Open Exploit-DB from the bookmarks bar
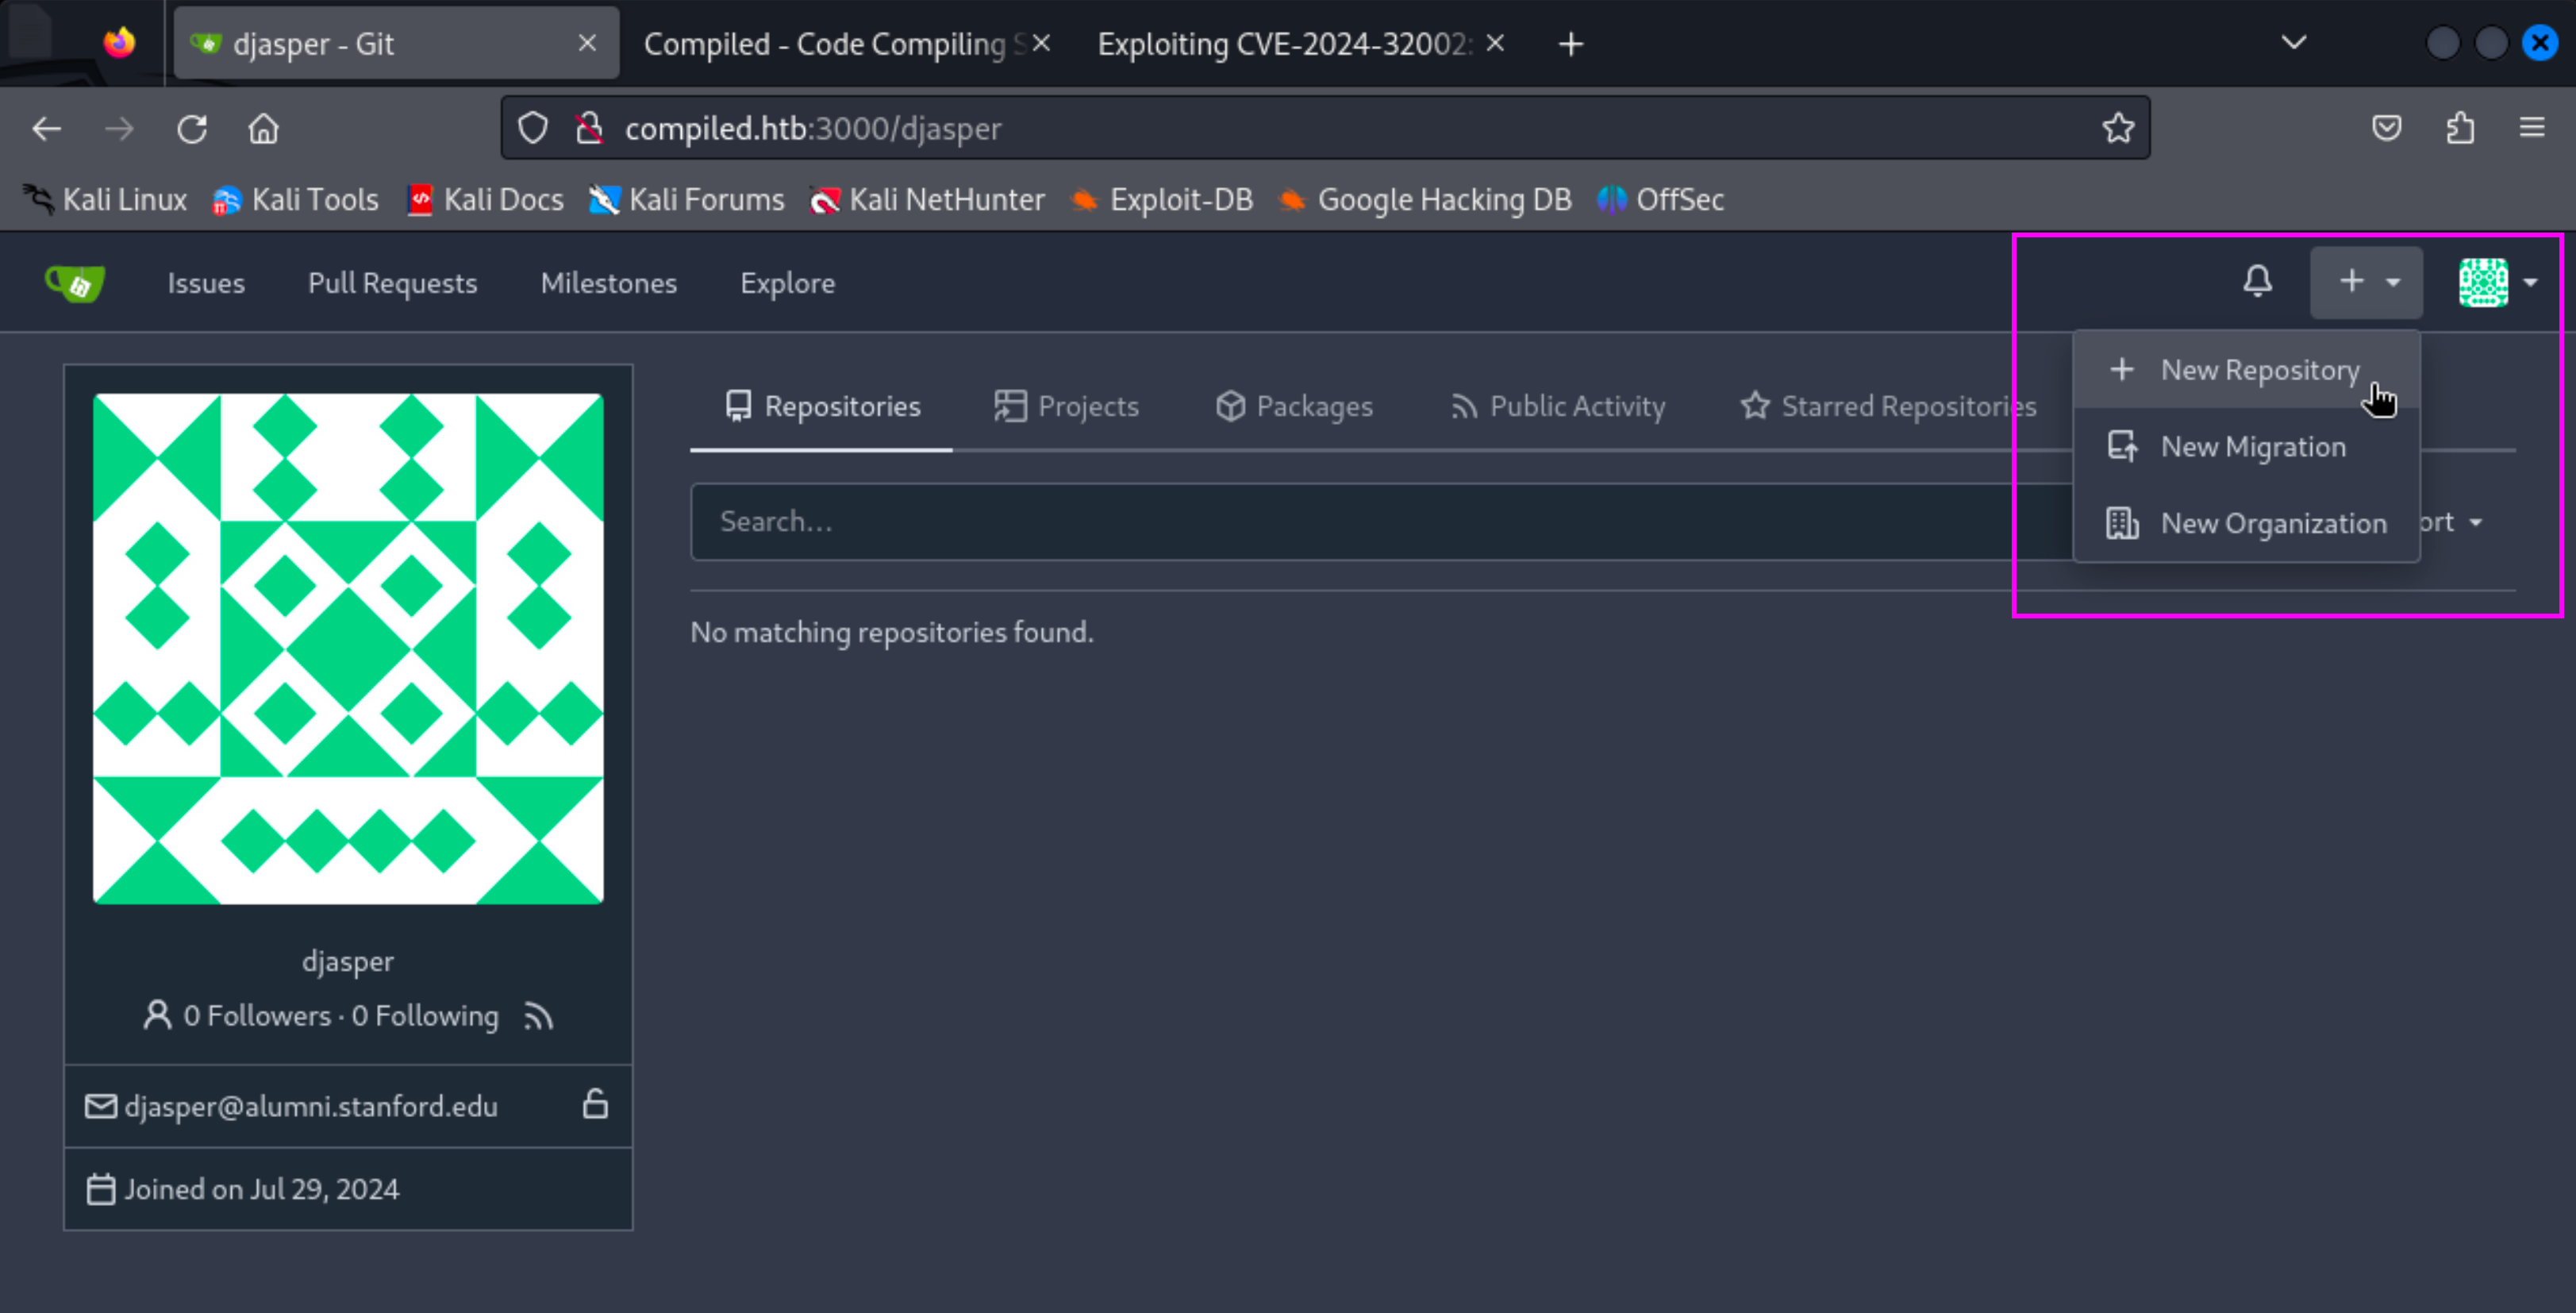Screen dimensions: 2576x1313 [x=1162, y=199]
